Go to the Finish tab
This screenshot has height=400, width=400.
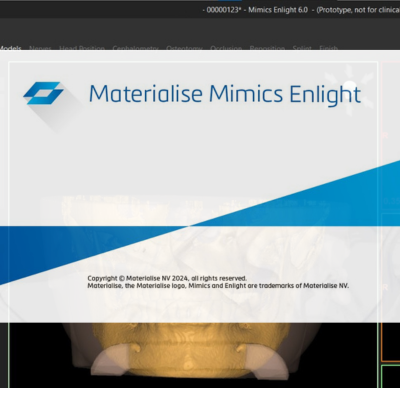(329, 48)
